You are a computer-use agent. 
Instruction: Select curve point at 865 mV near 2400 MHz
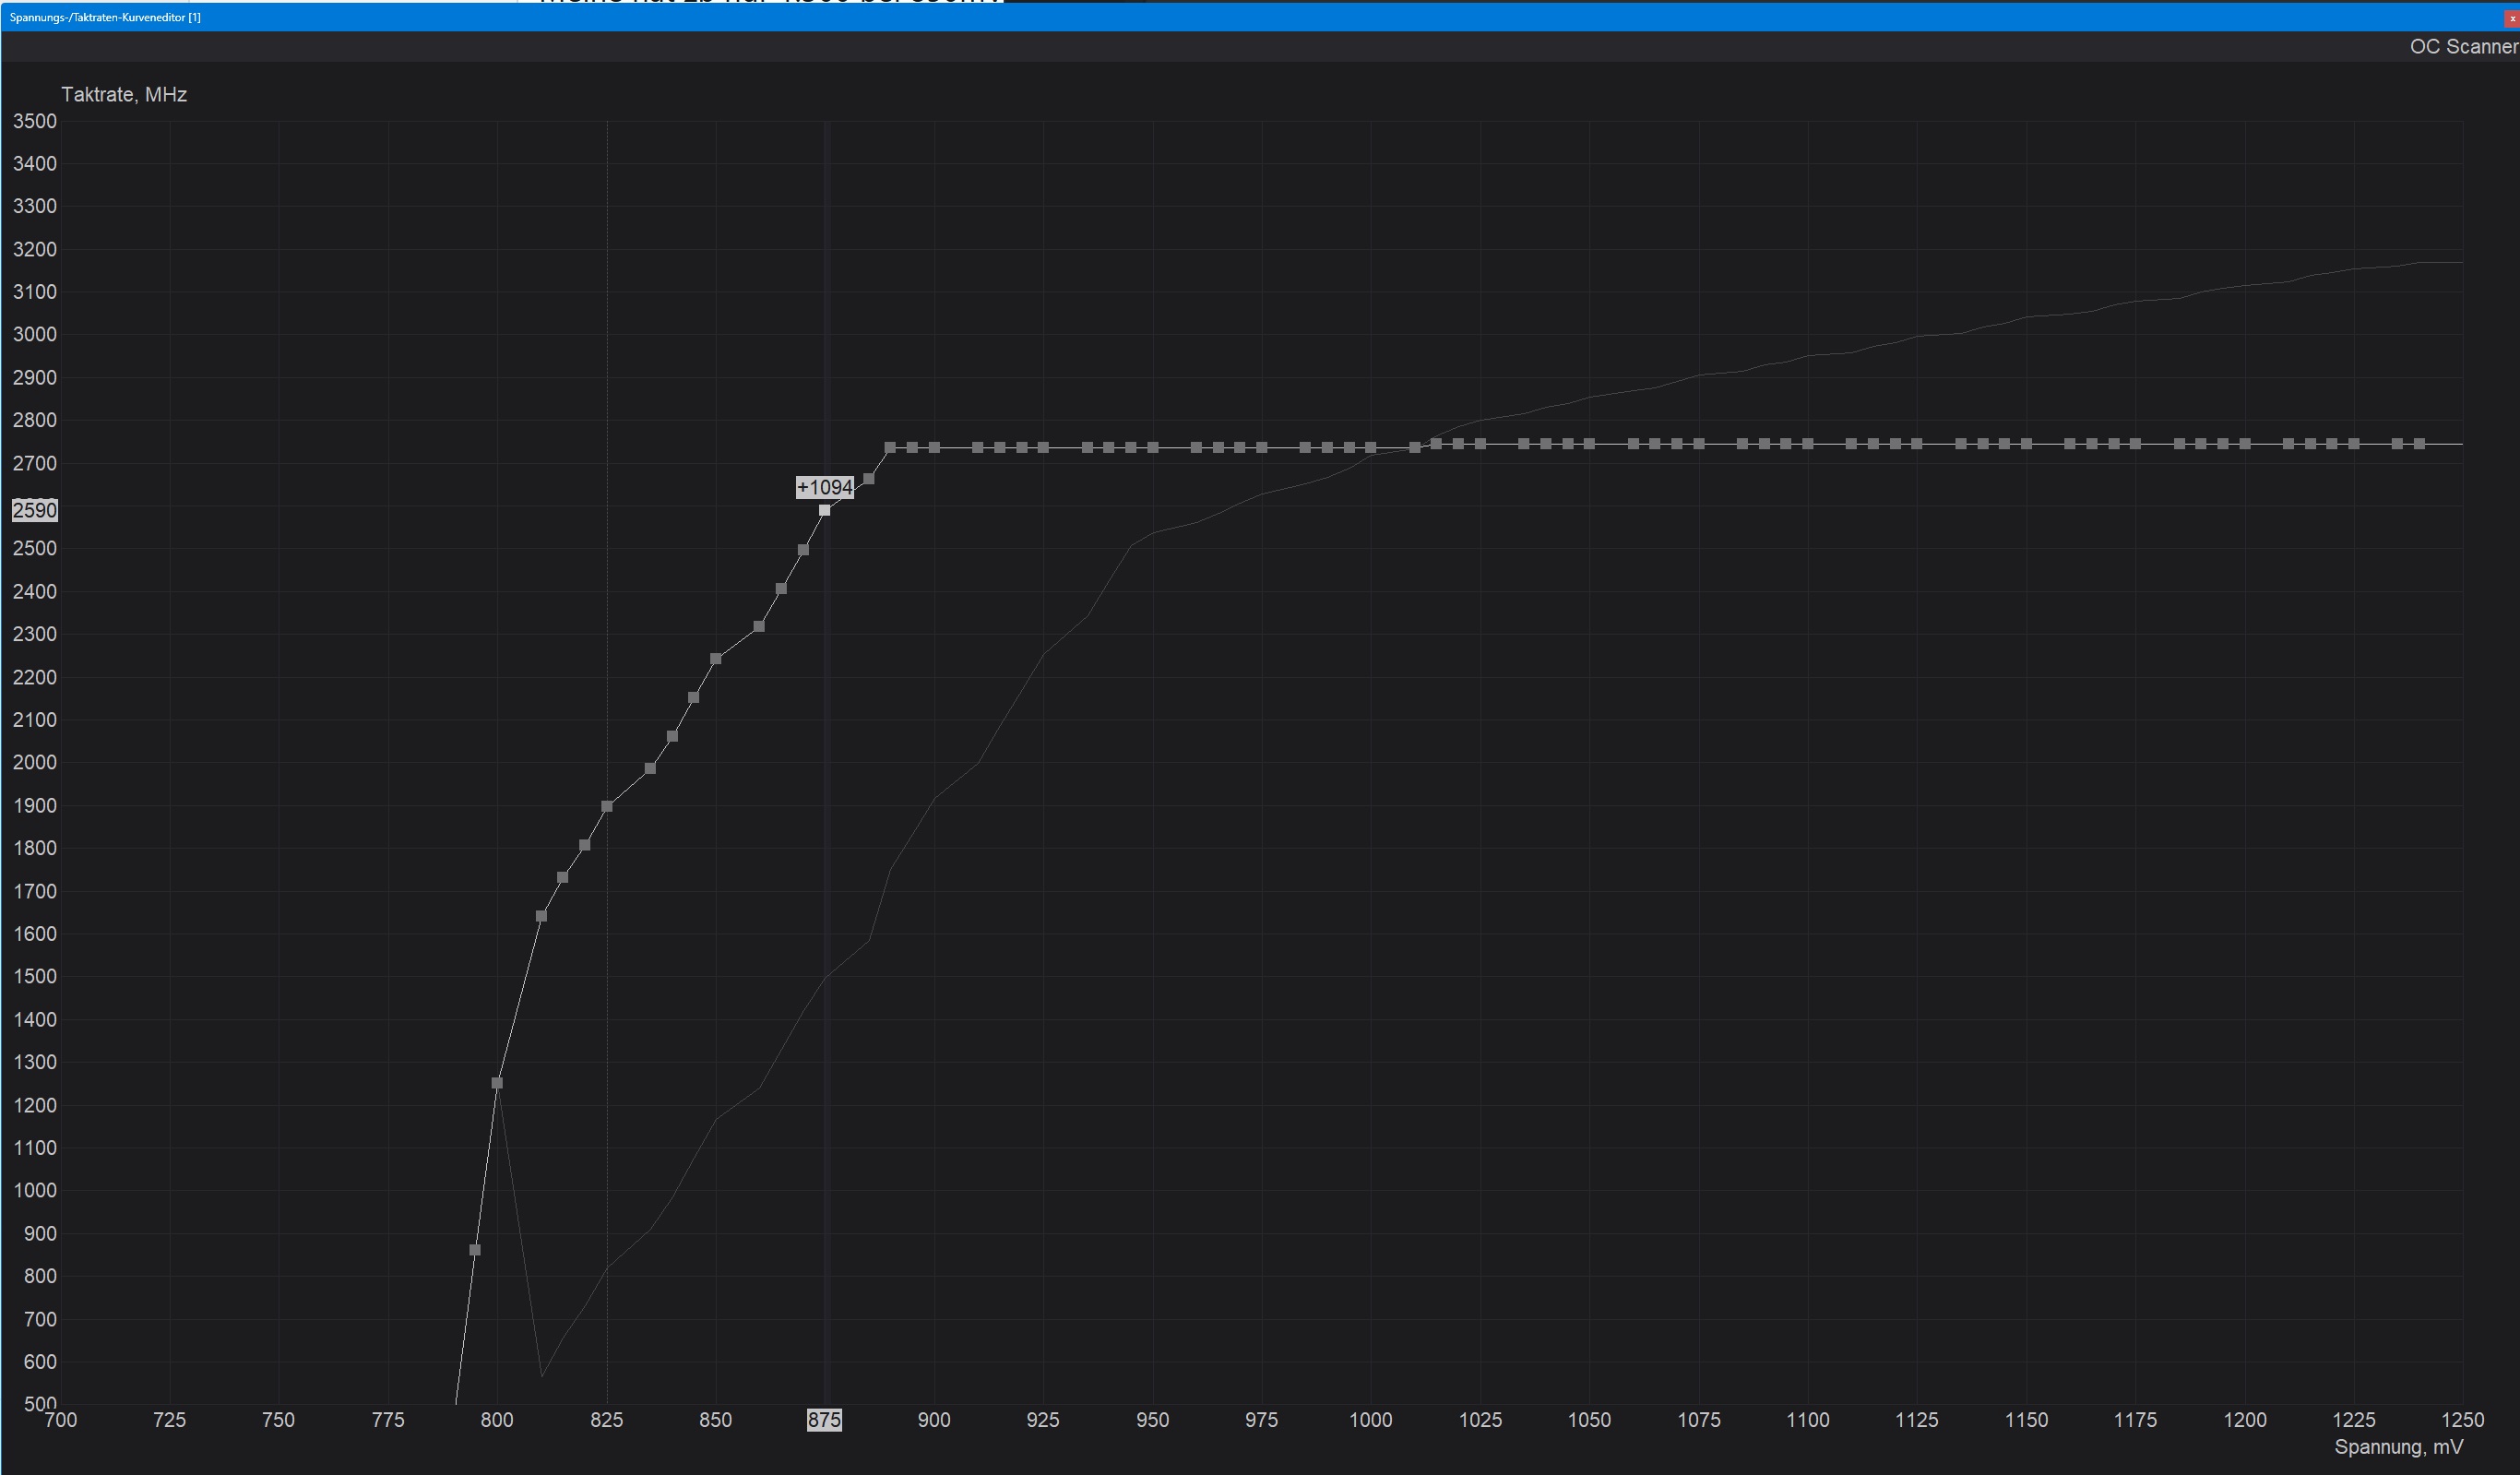coord(781,589)
